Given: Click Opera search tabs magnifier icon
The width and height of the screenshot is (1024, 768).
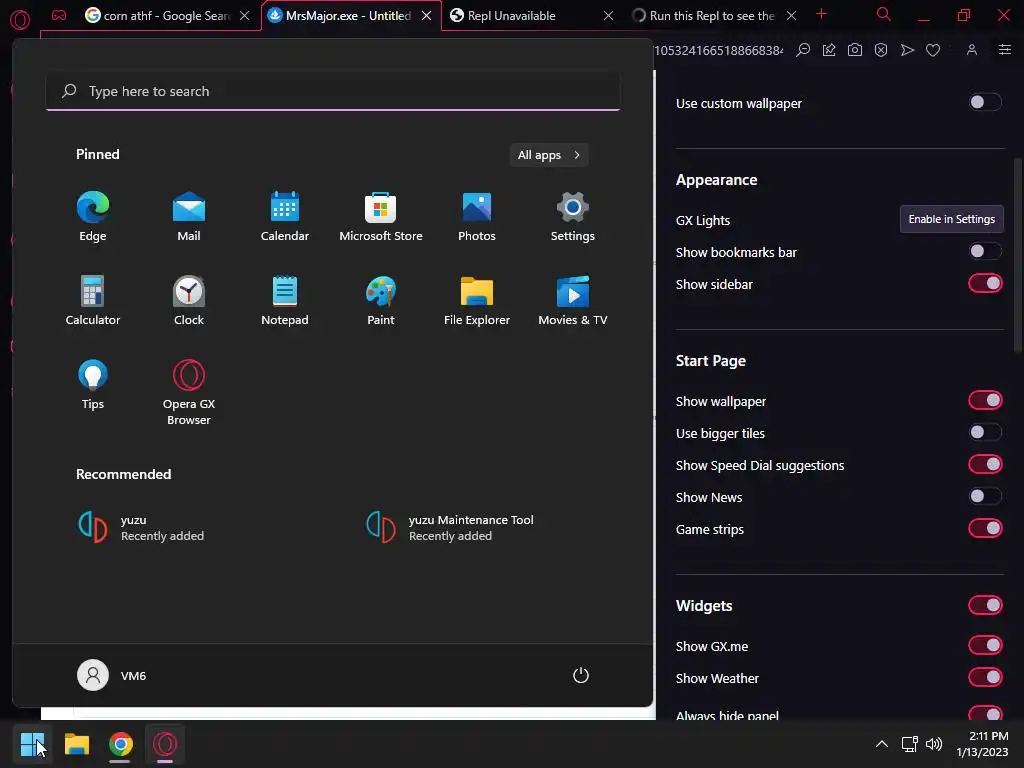Looking at the screenshot, I should 883,14.
